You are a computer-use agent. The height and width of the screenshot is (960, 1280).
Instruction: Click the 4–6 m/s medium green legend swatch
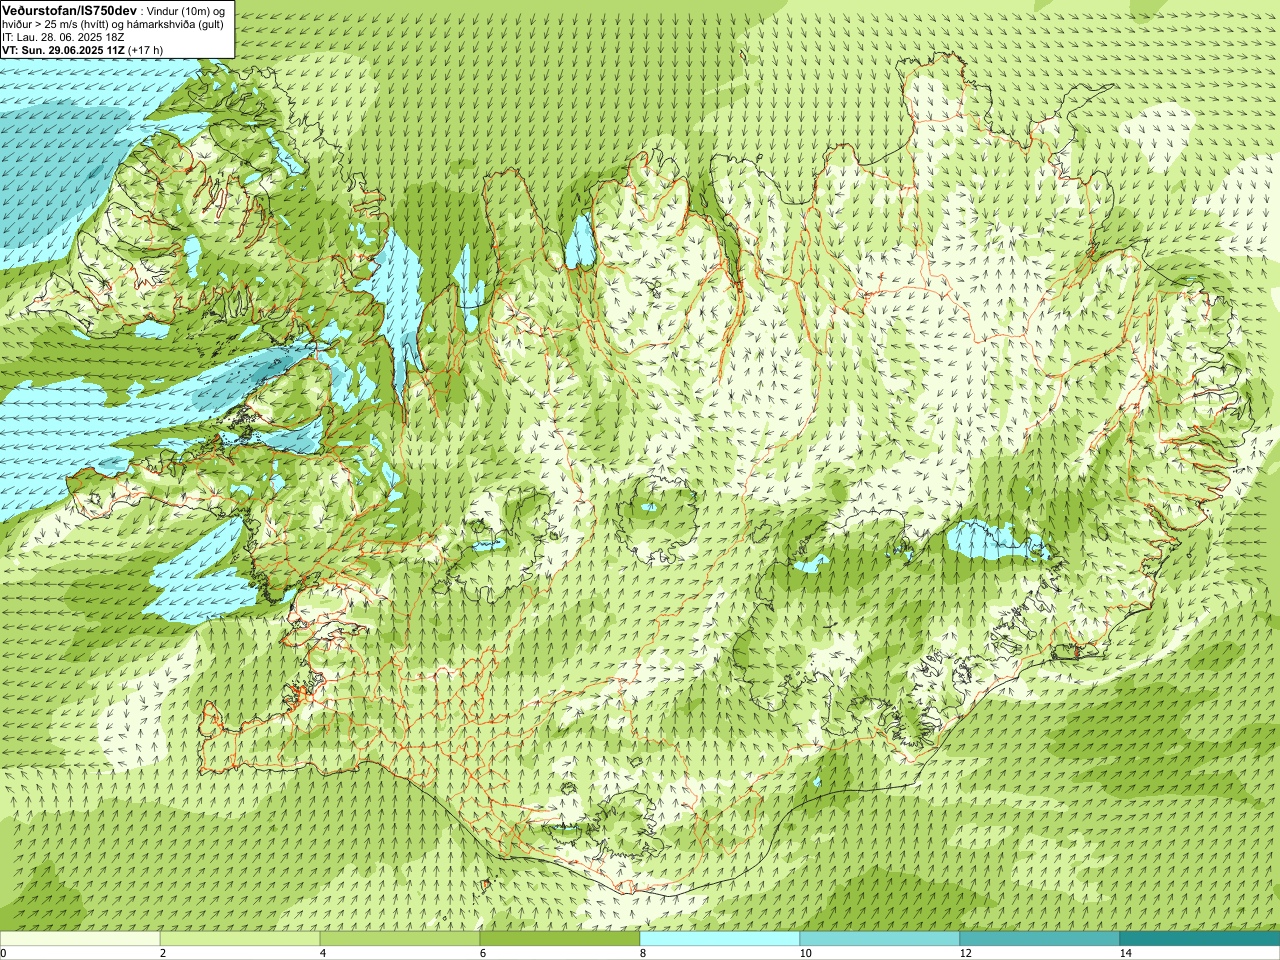tap(400, 939)
